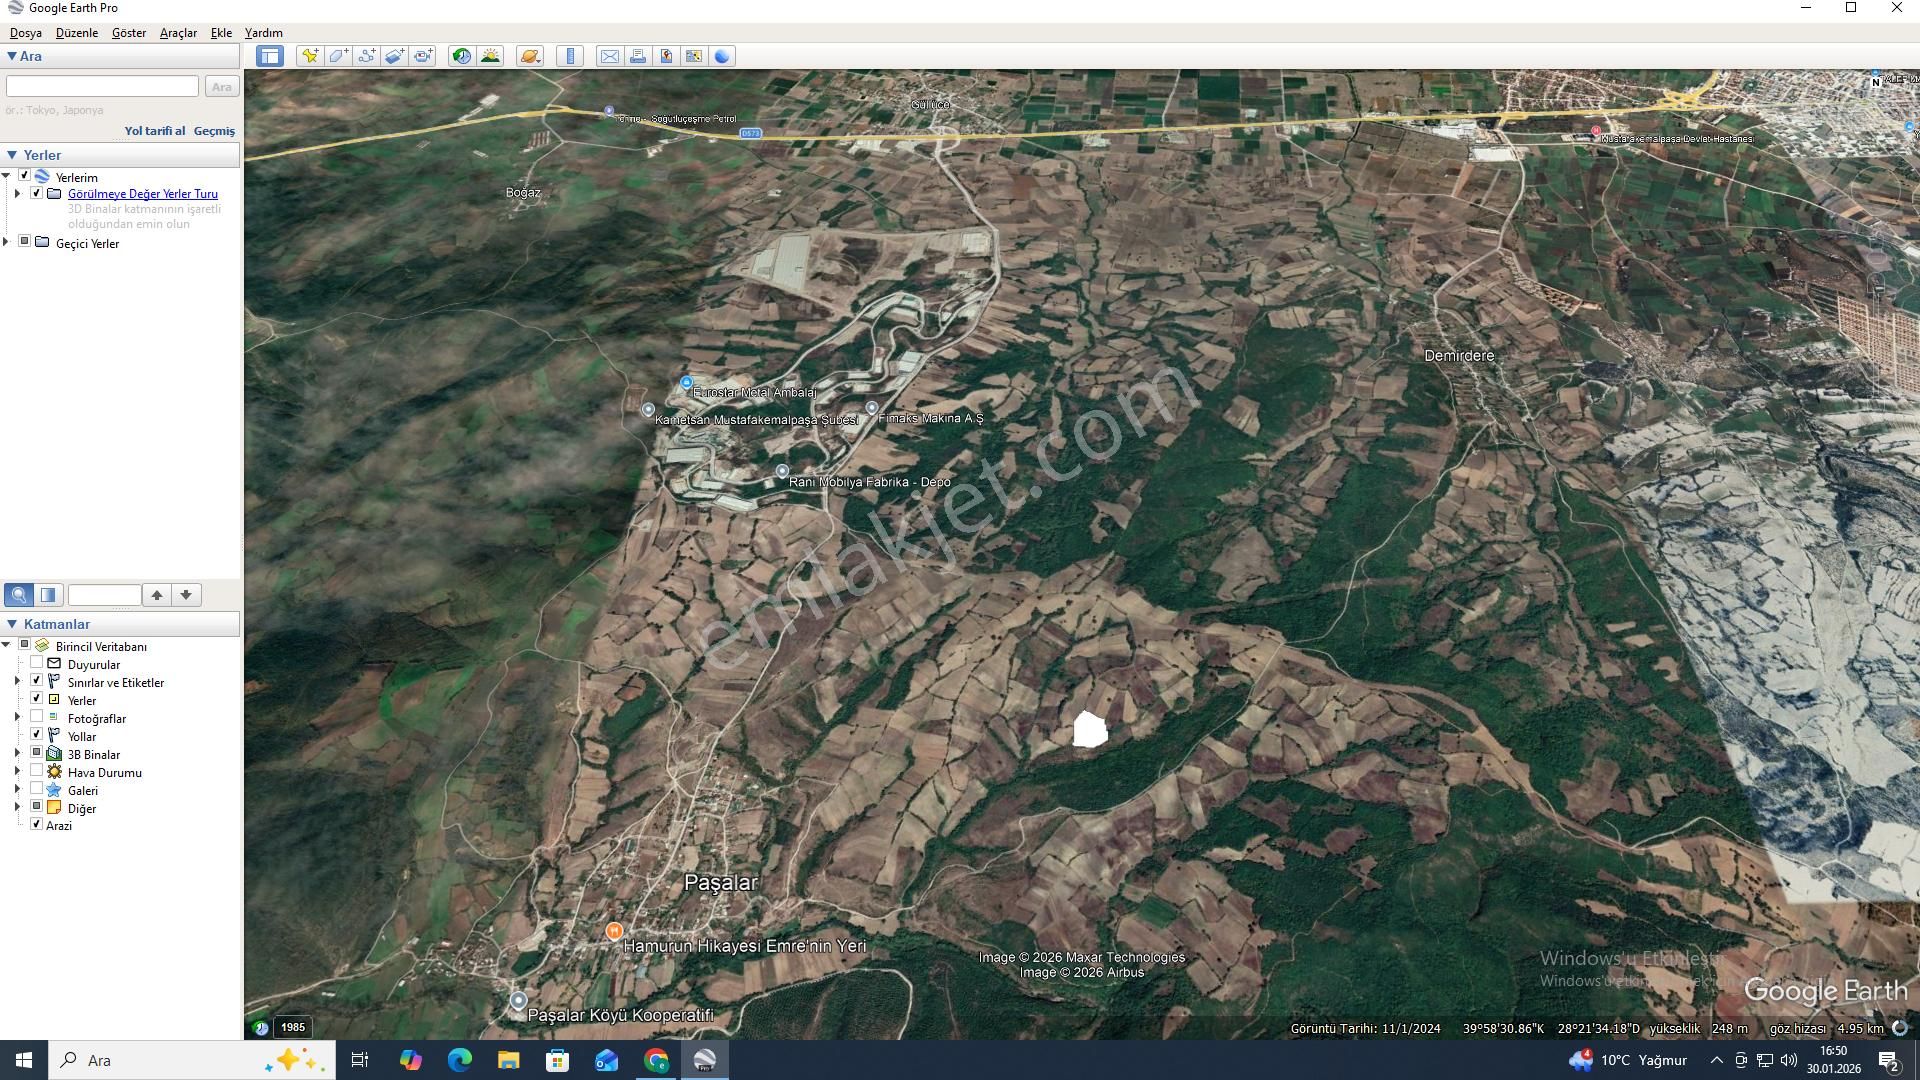Click the Hamurun Hikayesi restaurant map marker
This screenshot has width=1920, height=1080.
[614, 931]
